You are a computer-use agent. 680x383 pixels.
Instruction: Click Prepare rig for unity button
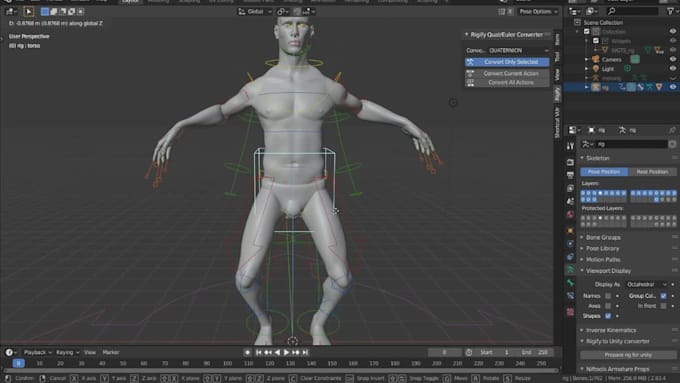click(628, 355)
